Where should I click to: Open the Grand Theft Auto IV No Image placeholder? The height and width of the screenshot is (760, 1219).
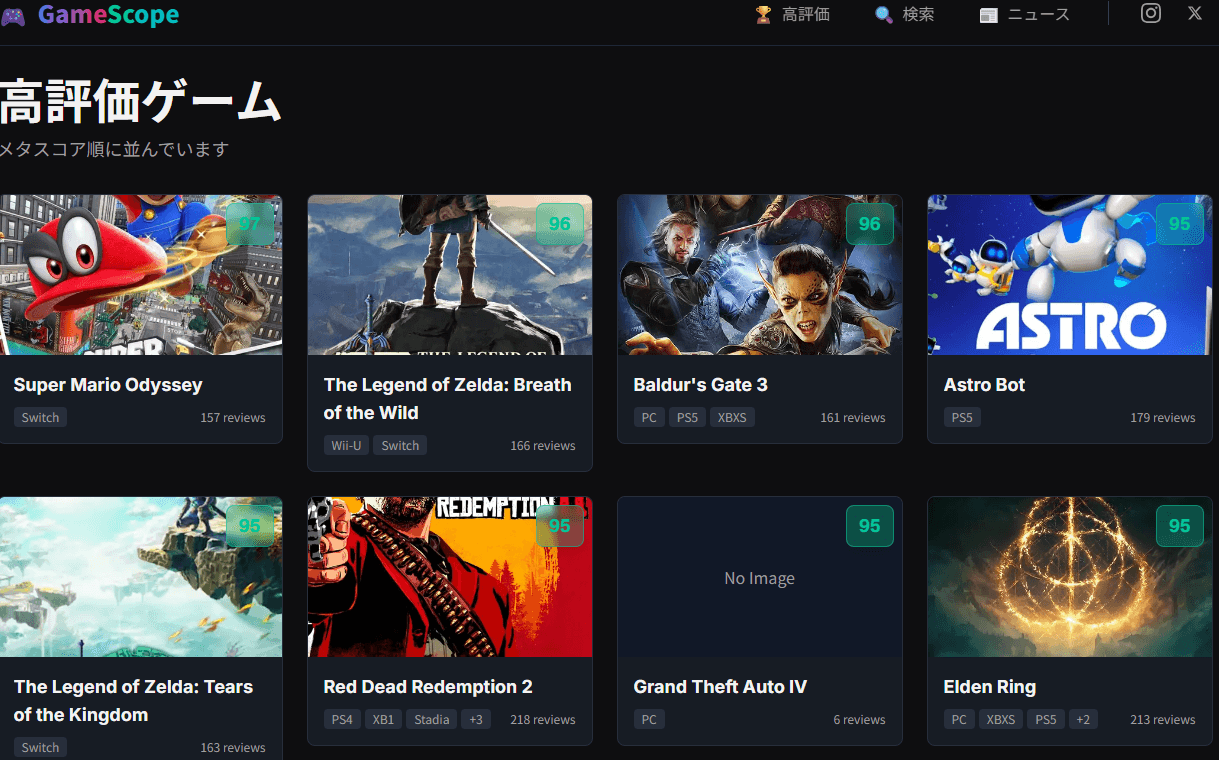[x=759, y=578]
